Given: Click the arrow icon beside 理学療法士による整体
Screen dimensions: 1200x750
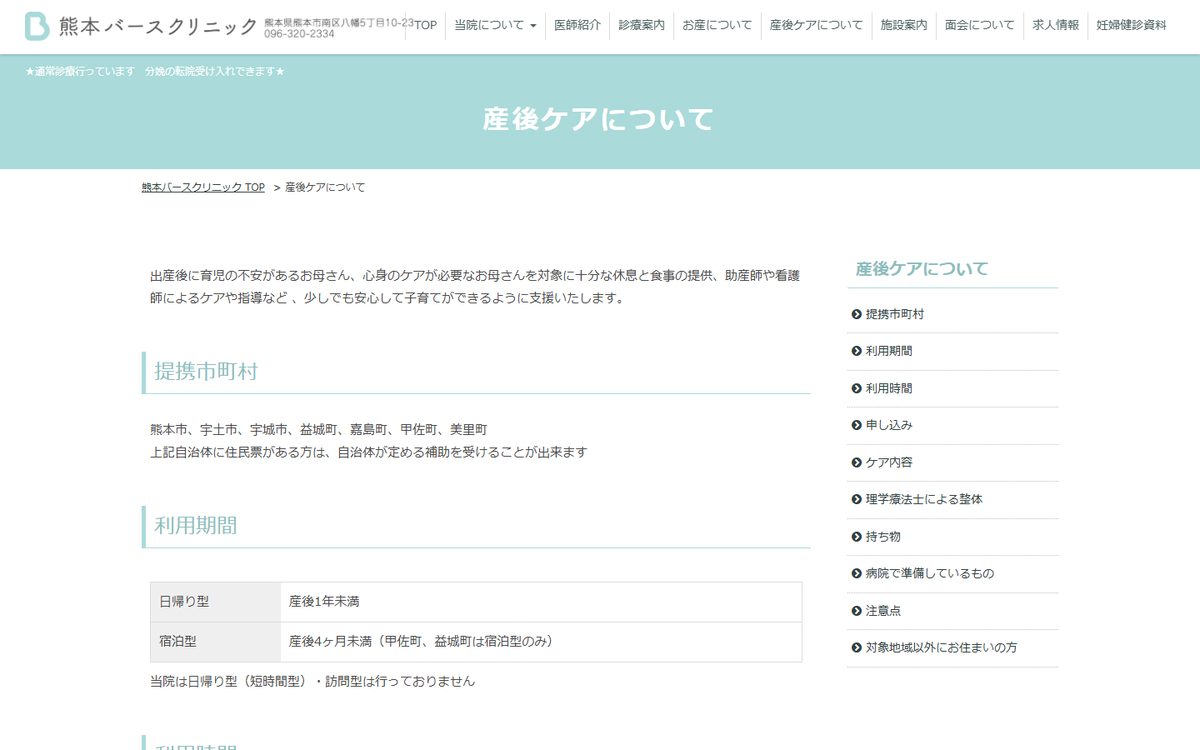Looking at the screenshot, I should tap(856, 499).
